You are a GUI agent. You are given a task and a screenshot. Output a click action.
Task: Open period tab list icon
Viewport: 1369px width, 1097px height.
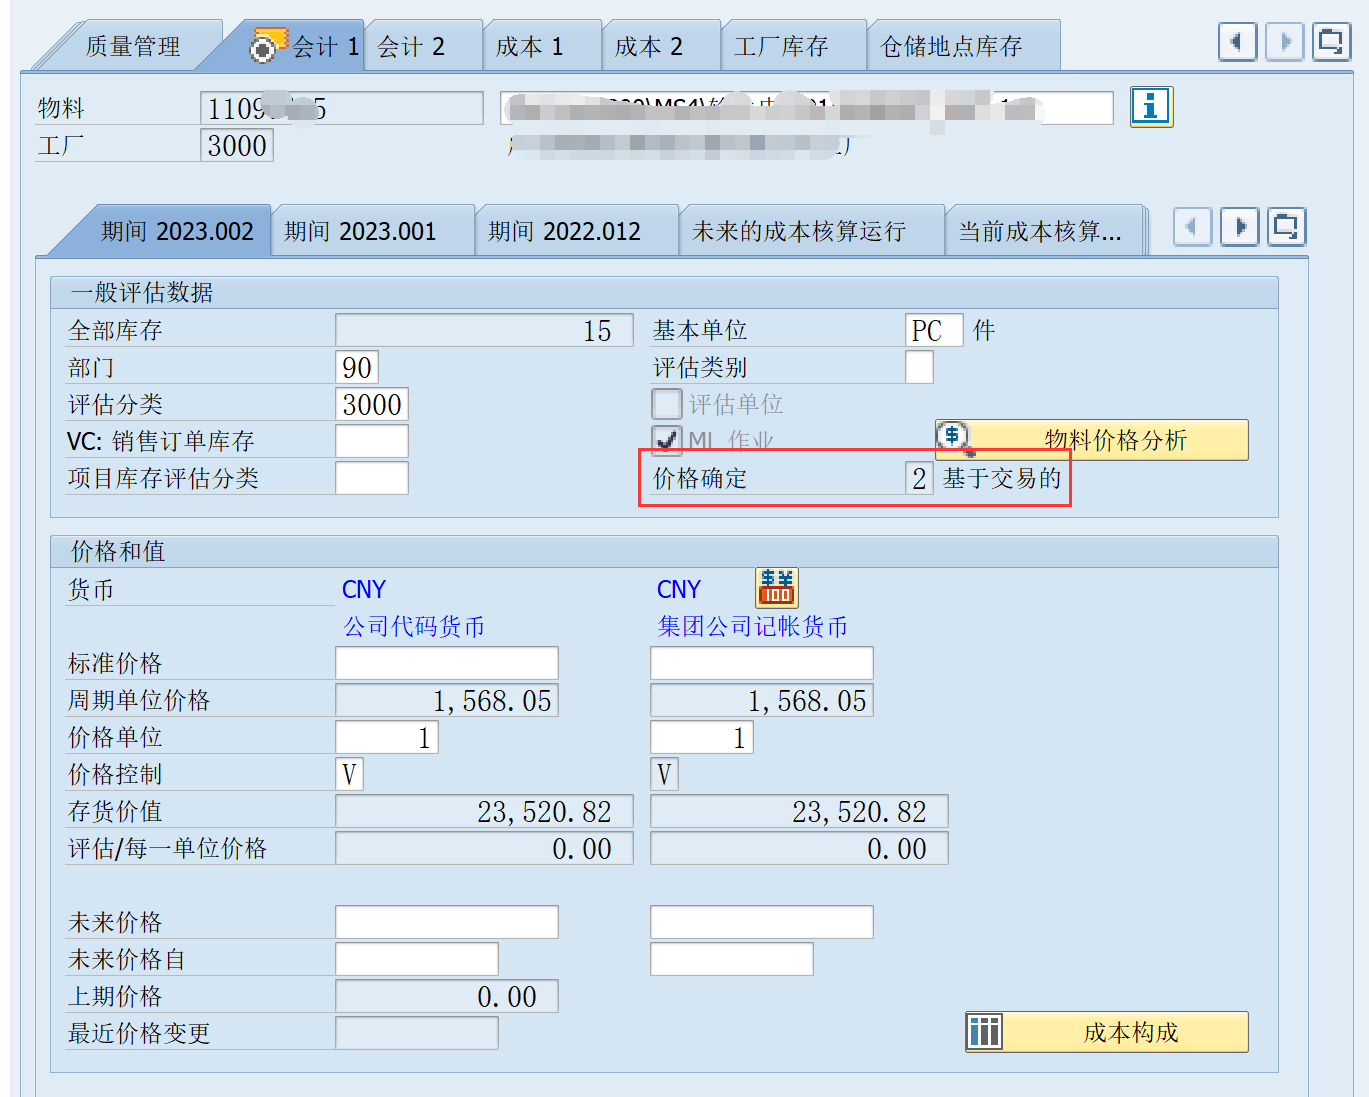[x=1287, y=227]
